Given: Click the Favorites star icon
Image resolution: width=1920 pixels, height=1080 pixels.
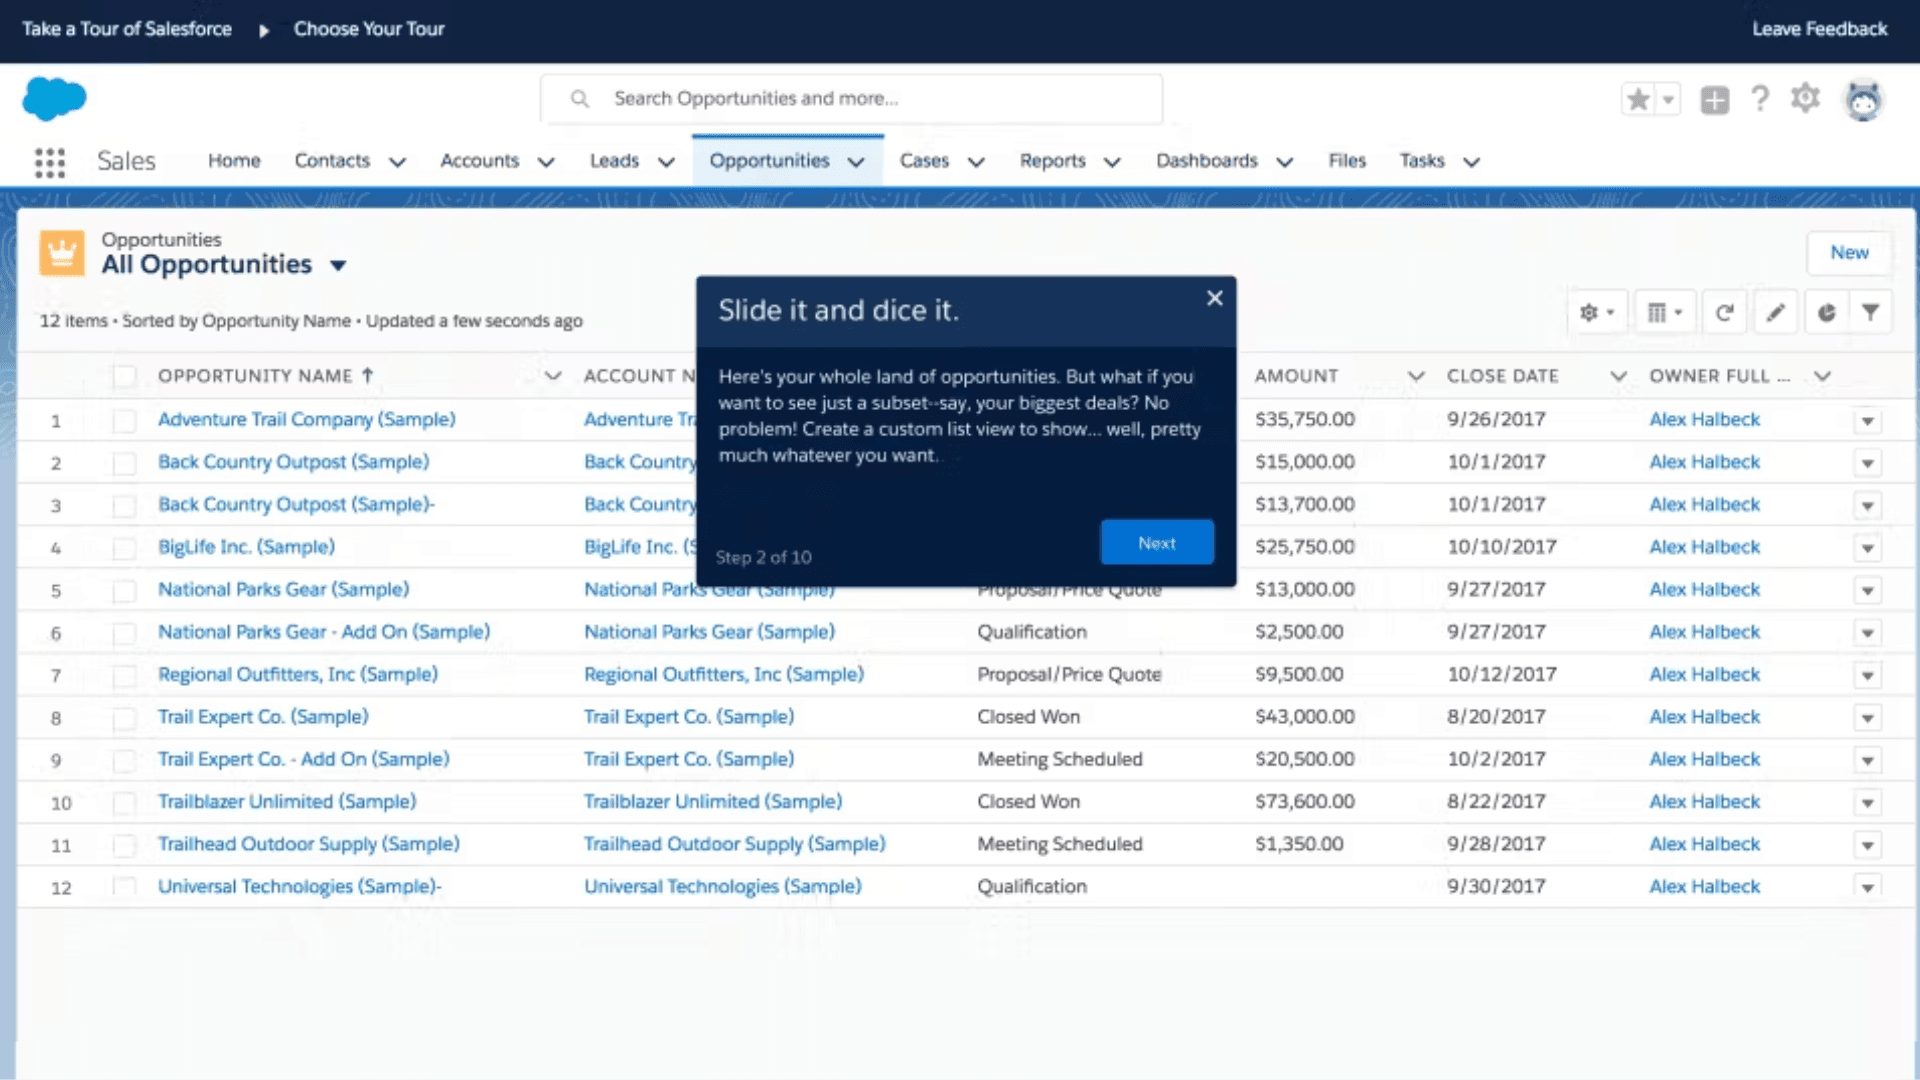Looking at the screenshot, I should [x=1638, y=99].
